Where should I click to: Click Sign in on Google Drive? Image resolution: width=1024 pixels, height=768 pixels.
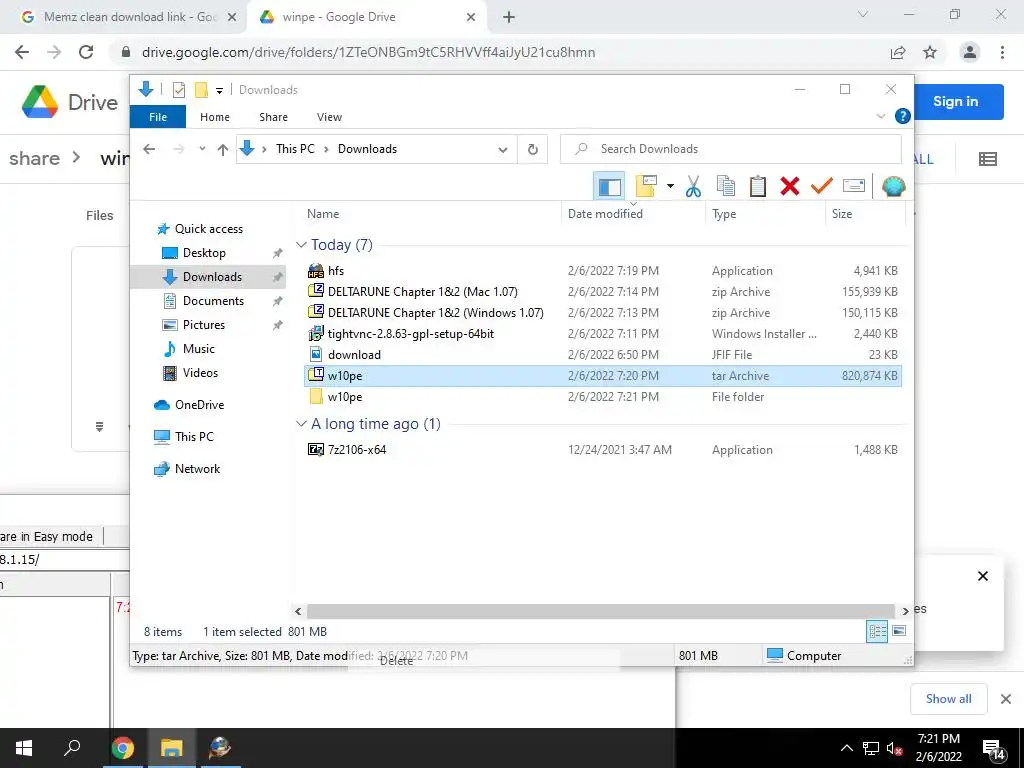pyautogui.click(x=955, y=101)
